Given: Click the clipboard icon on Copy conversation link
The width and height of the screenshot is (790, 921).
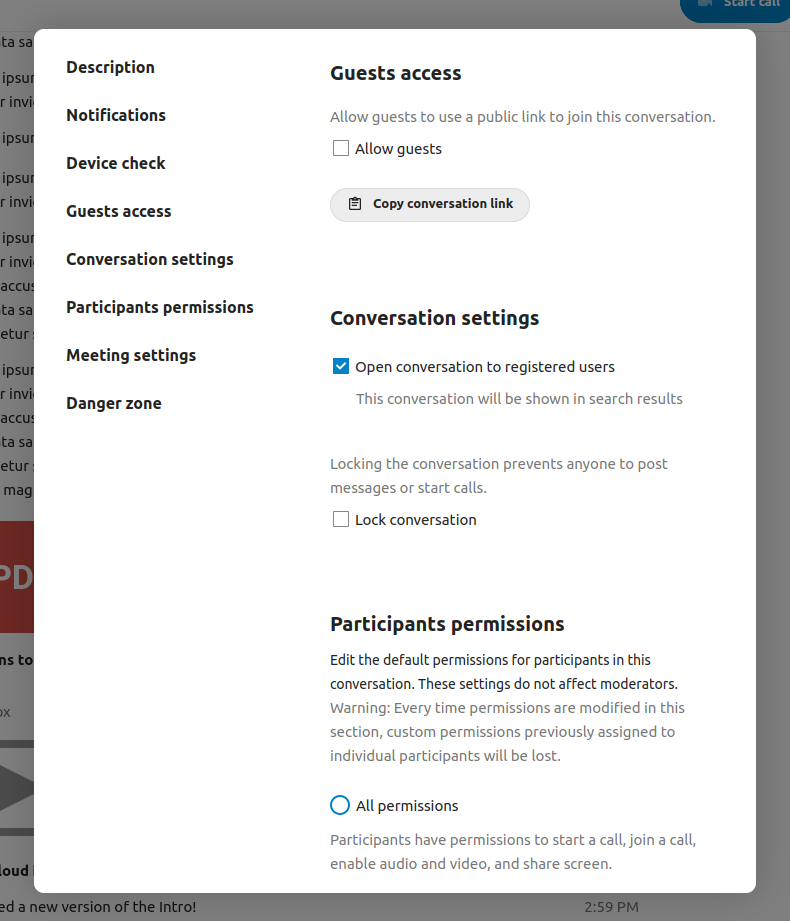Looking at the screenshot, I should coord(355,204).
